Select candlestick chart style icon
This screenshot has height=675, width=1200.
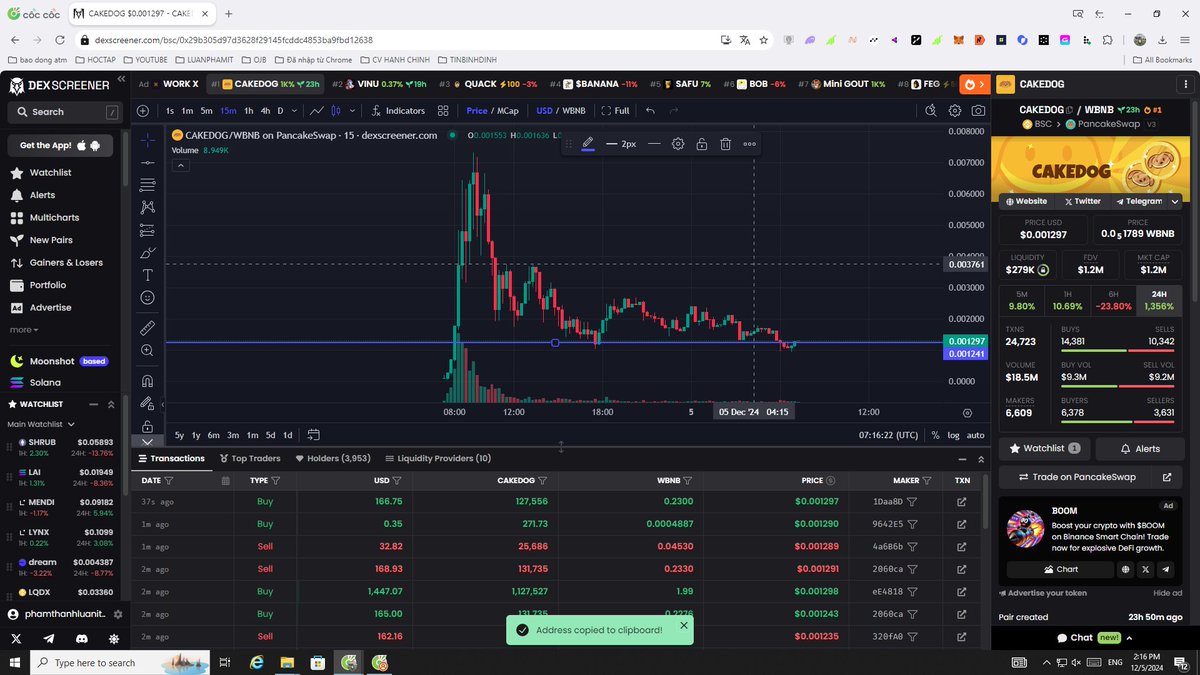coord(336,111)
